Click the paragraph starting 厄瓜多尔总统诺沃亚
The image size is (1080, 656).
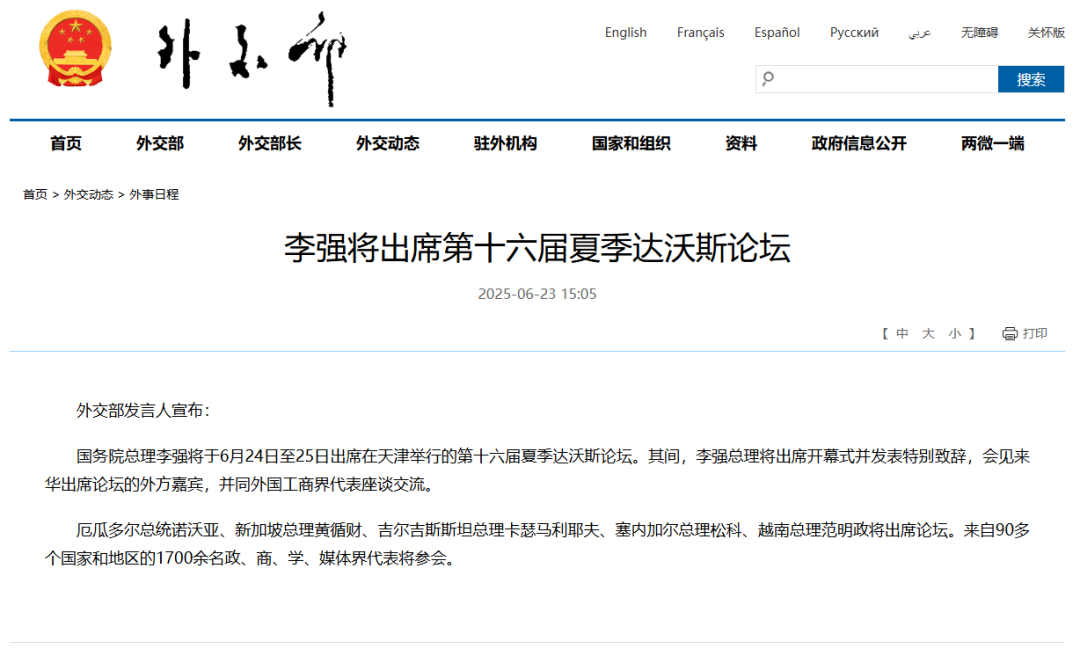(x=537, y=544)
